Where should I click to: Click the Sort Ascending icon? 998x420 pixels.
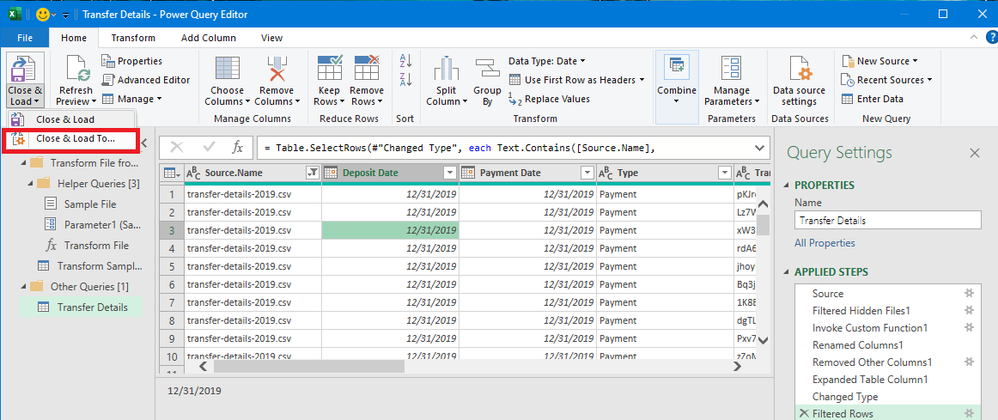pyautogui.click(x=405, y=63)
